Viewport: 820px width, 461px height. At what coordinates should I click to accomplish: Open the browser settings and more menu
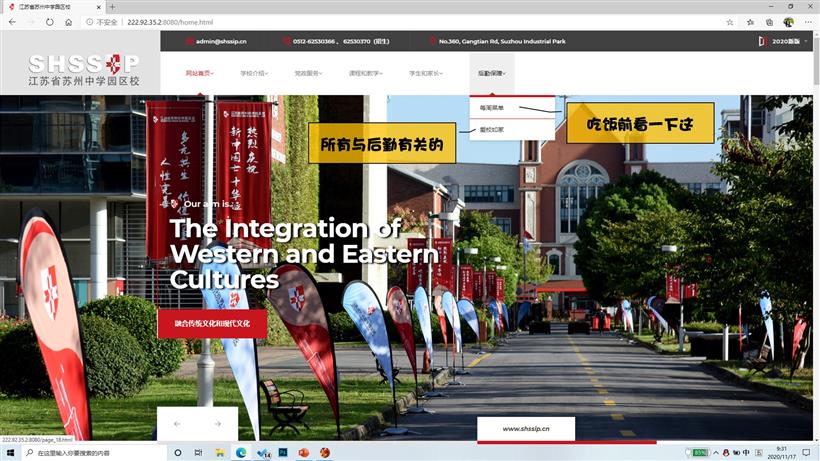click(x=808, y=22)
